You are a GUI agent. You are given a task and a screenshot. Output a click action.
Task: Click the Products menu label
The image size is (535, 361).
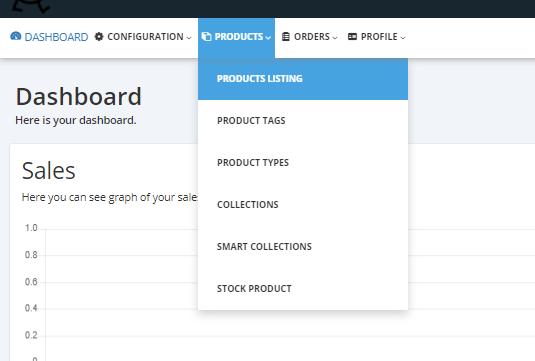coord(239,37)
